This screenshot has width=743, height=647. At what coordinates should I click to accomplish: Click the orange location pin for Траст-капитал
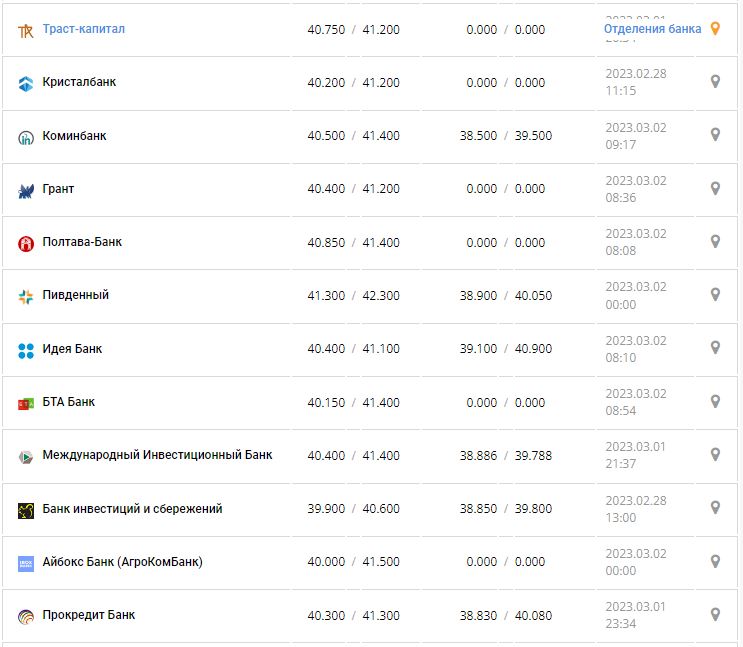tap(715, 29)
